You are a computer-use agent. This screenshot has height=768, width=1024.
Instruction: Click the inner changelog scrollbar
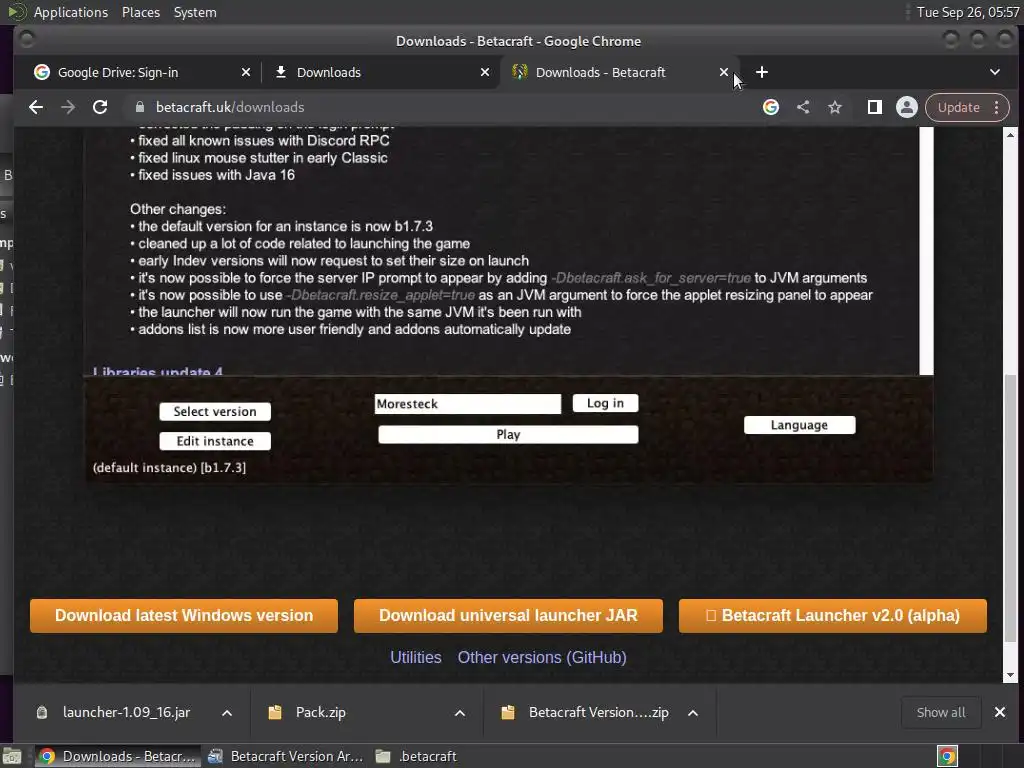(927, 251)
